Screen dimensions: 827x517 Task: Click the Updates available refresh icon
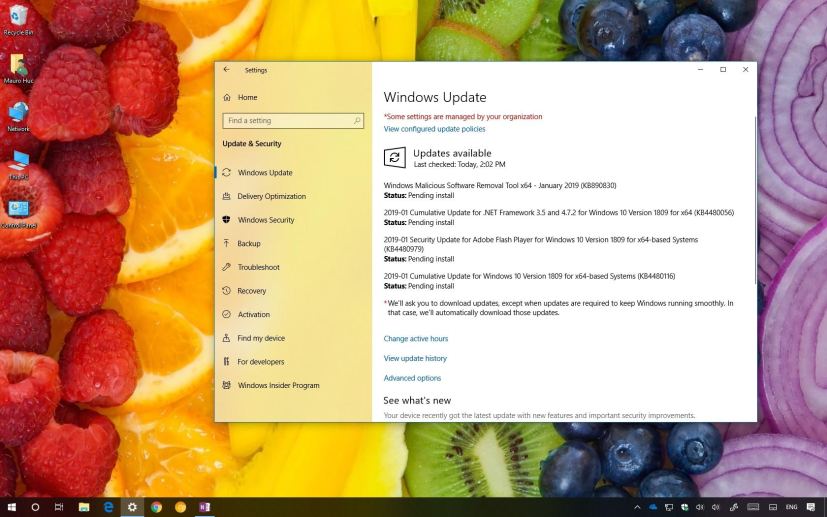(x=395, y=158)
